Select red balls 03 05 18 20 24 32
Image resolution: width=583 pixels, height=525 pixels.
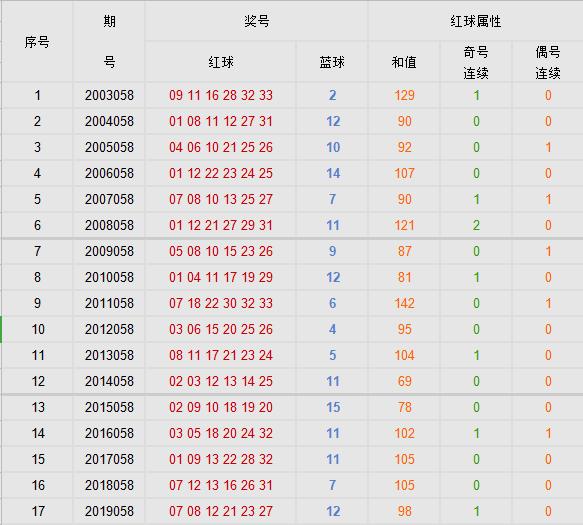click(221, 433)
